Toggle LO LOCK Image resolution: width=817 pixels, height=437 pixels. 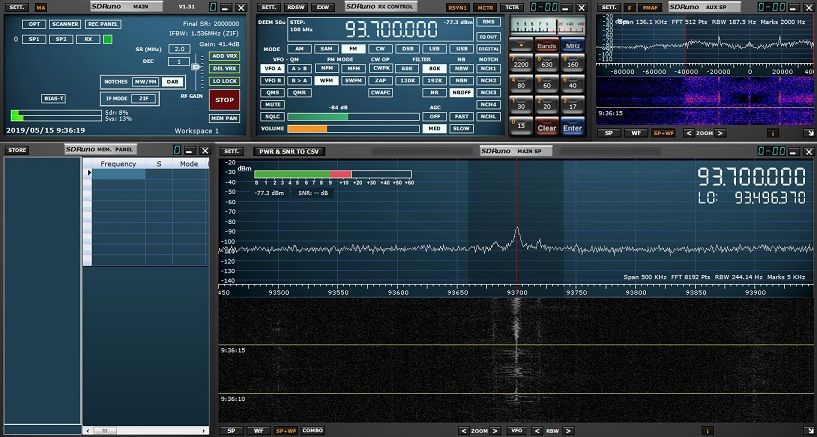pyautogui.click(x=225, y=81)
